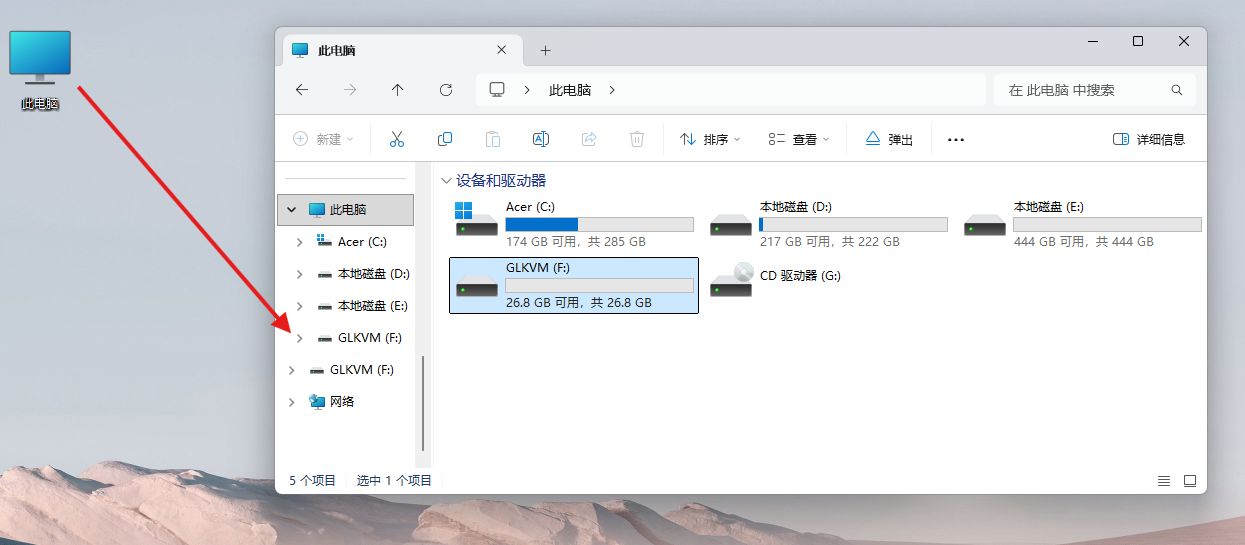Expand the 网络 tree node

tap(291, 402)
